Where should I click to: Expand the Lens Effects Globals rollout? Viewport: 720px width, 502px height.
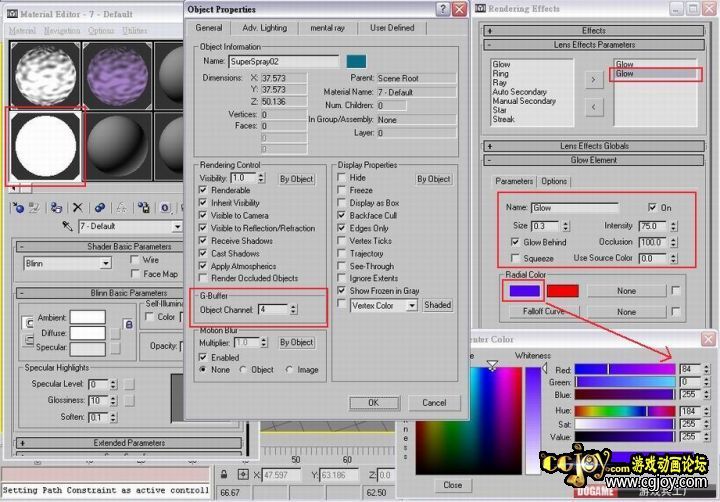tap(594, 146)
